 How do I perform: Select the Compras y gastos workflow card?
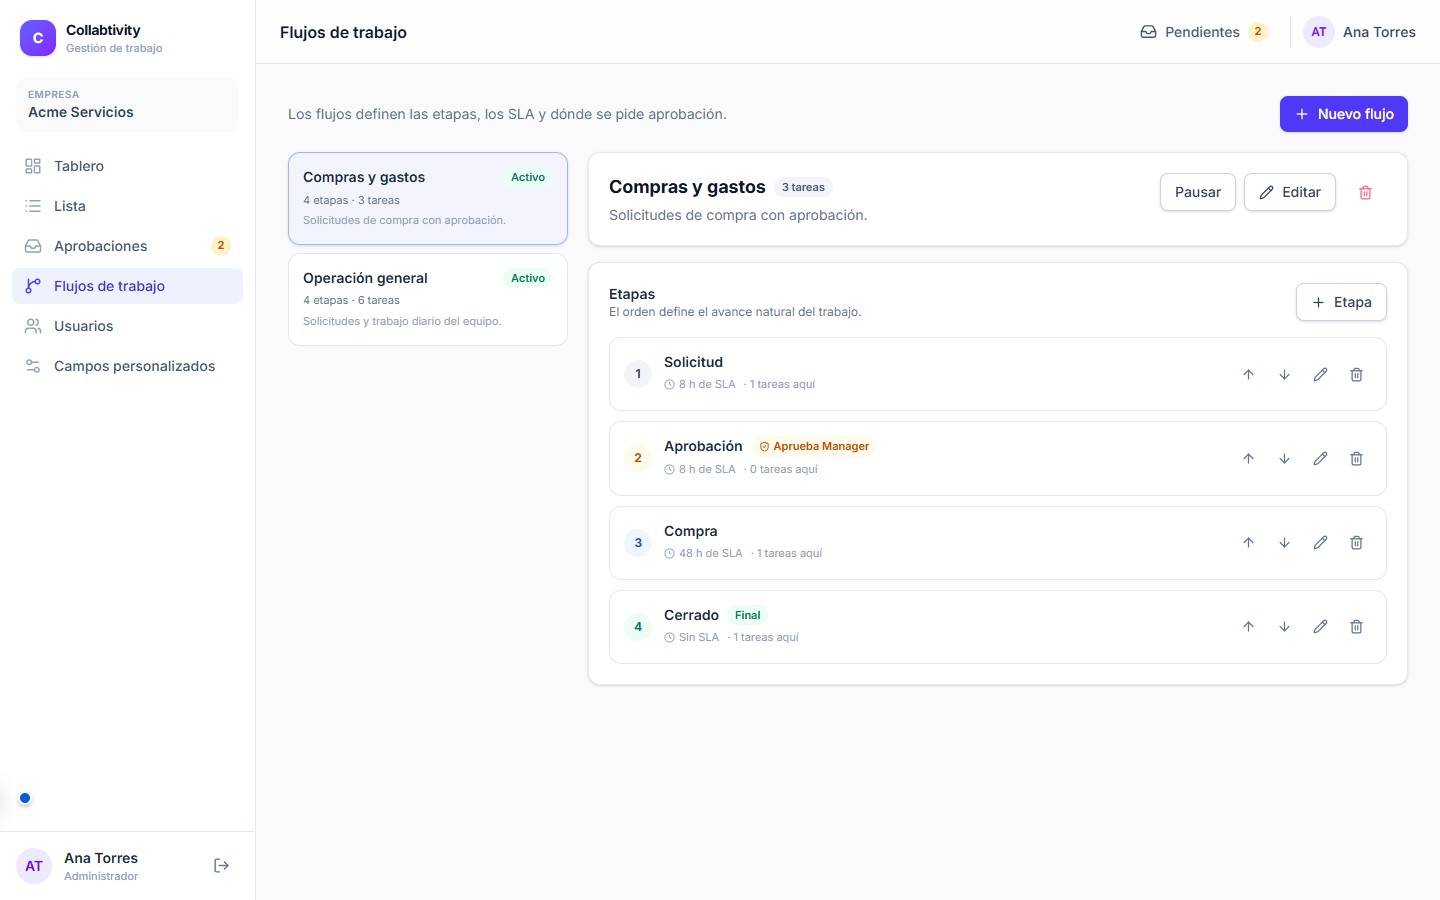click(428, 198)
